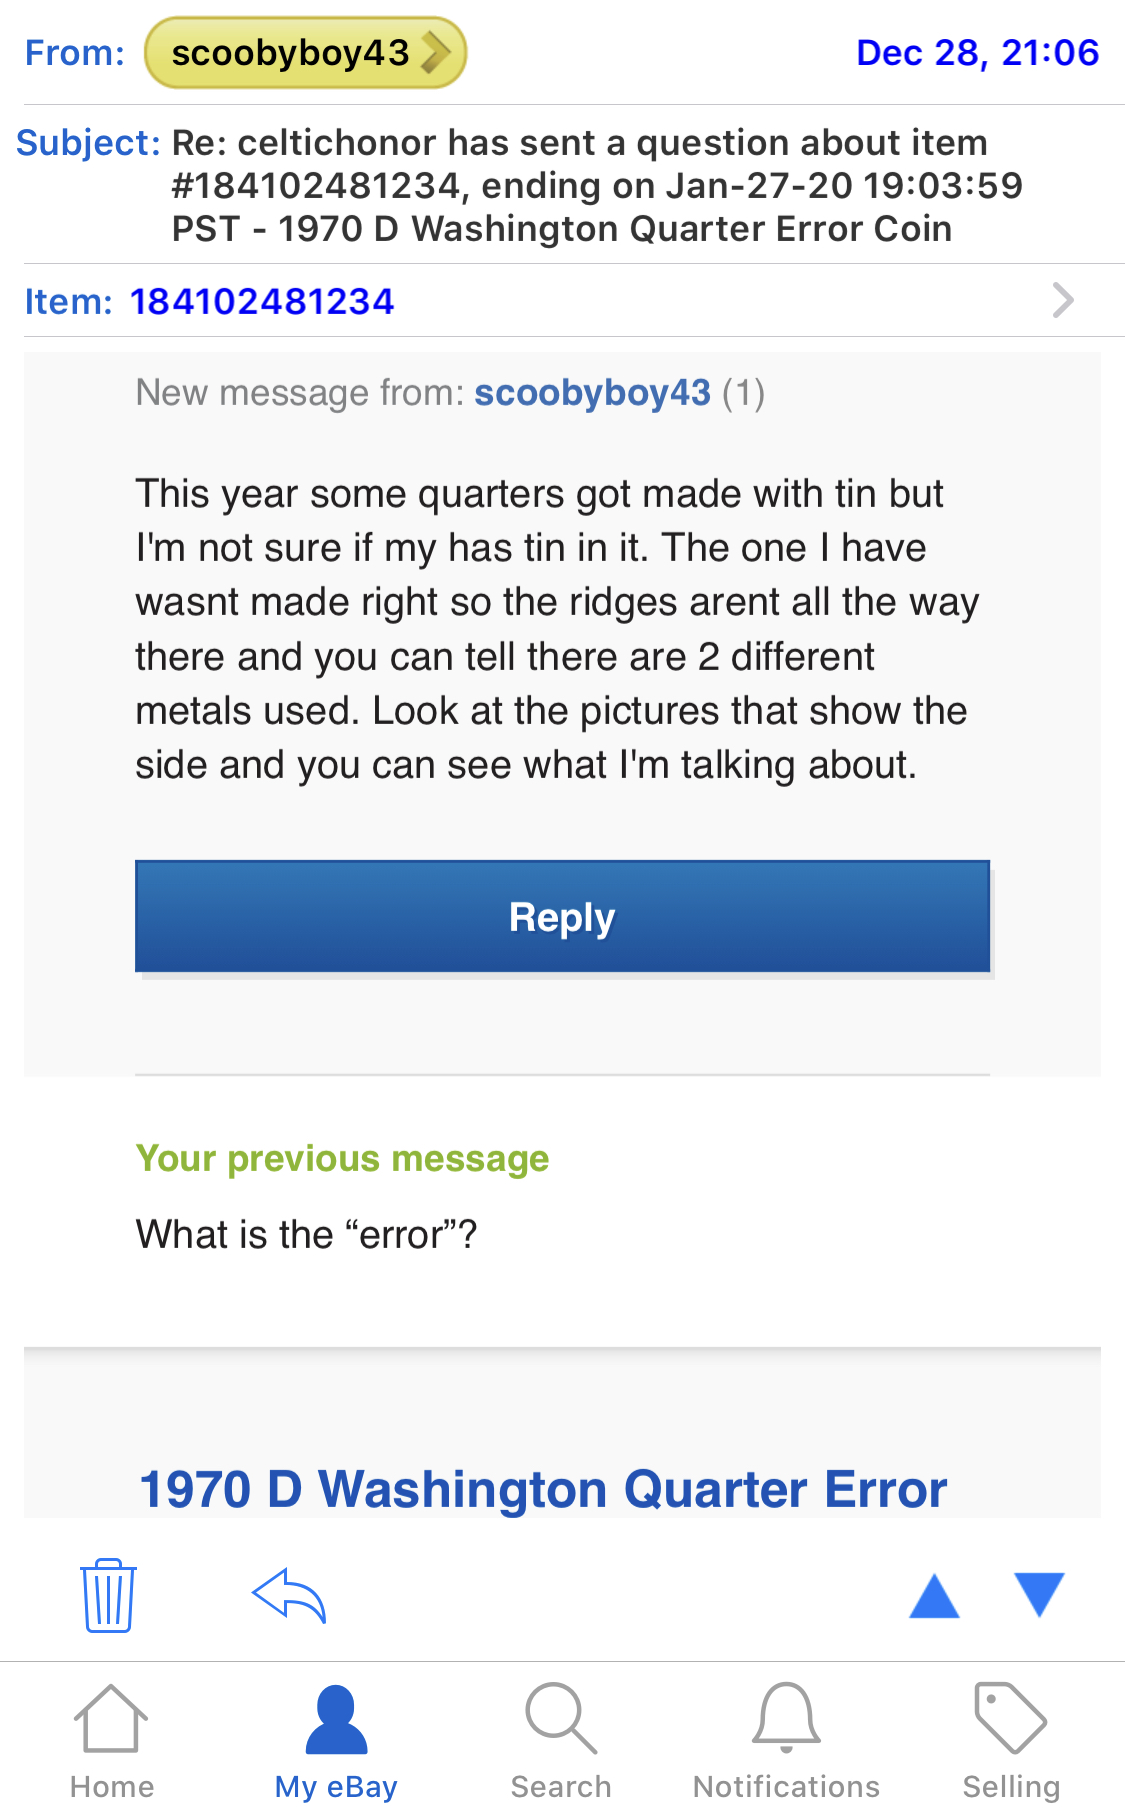The width and height of the screenshot is (1125, 1809).
Task: Delete message with trash can icon
Action: tap(108, 1595)
